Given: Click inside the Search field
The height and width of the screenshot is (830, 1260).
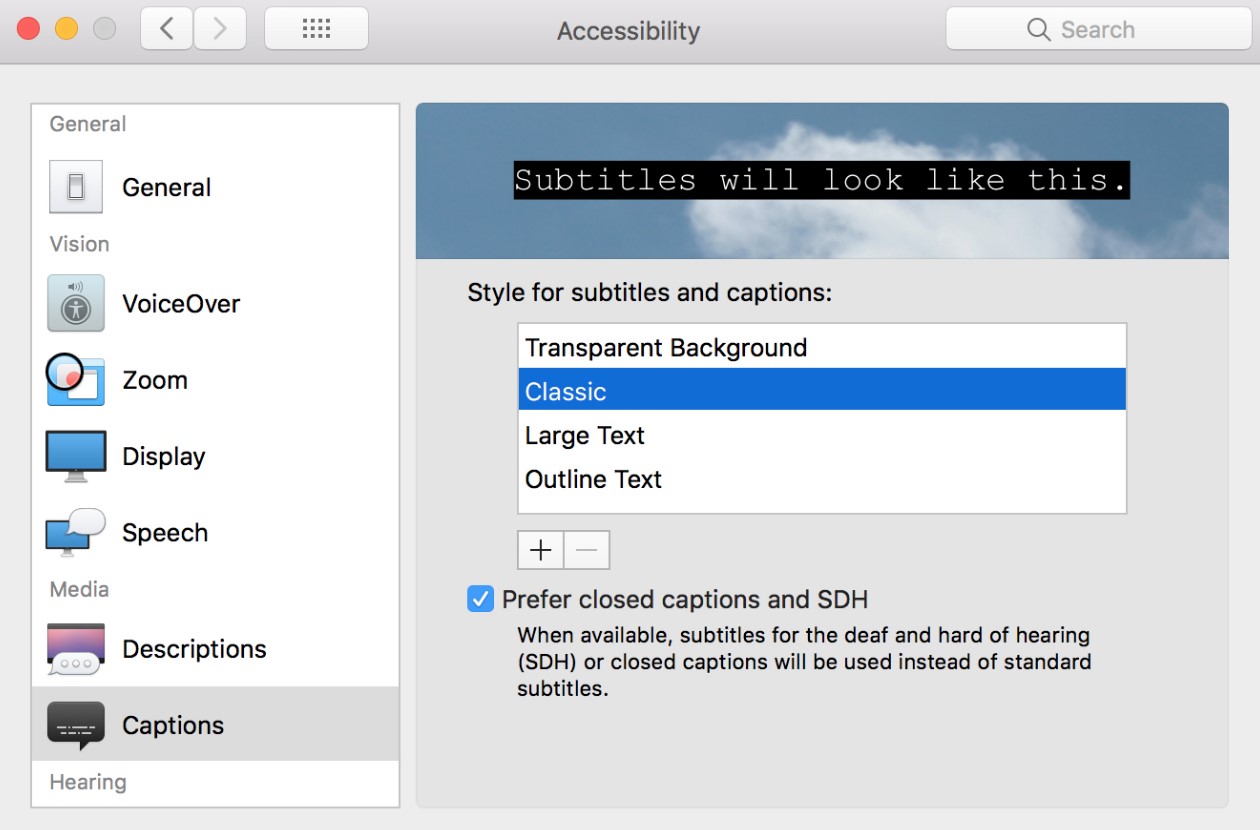Looking at the screenshot, I should click(x=1097, y=29).
